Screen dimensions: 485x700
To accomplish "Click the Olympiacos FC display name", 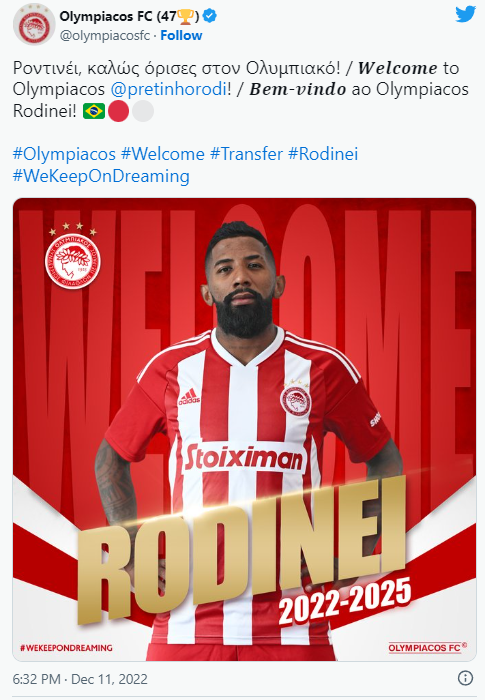I will click(106, 17).
